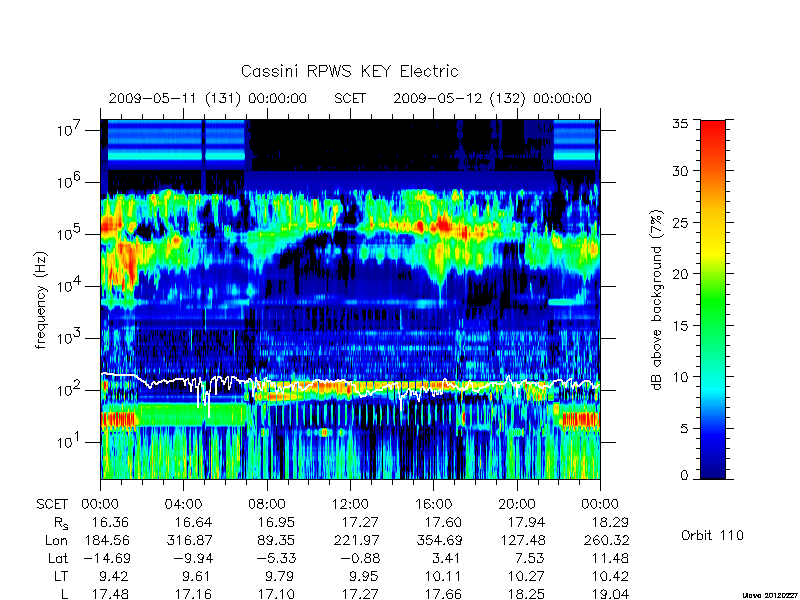Click the Lon value 260.32

(605, 540)
